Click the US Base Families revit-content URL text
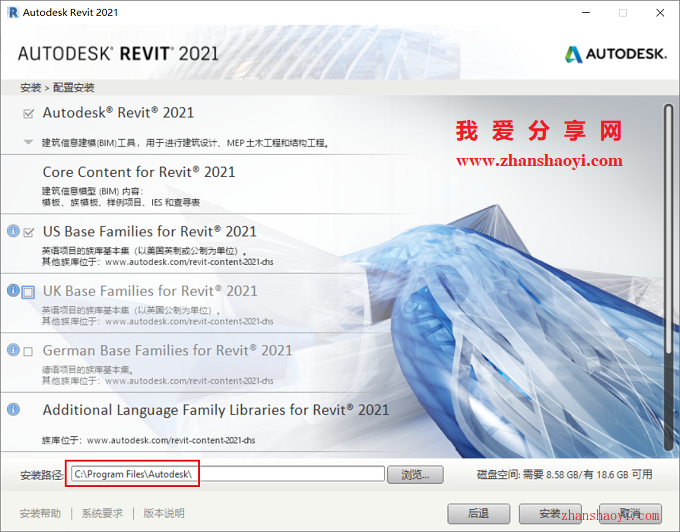Screen dimensions: 680x532 click(189, 262)
